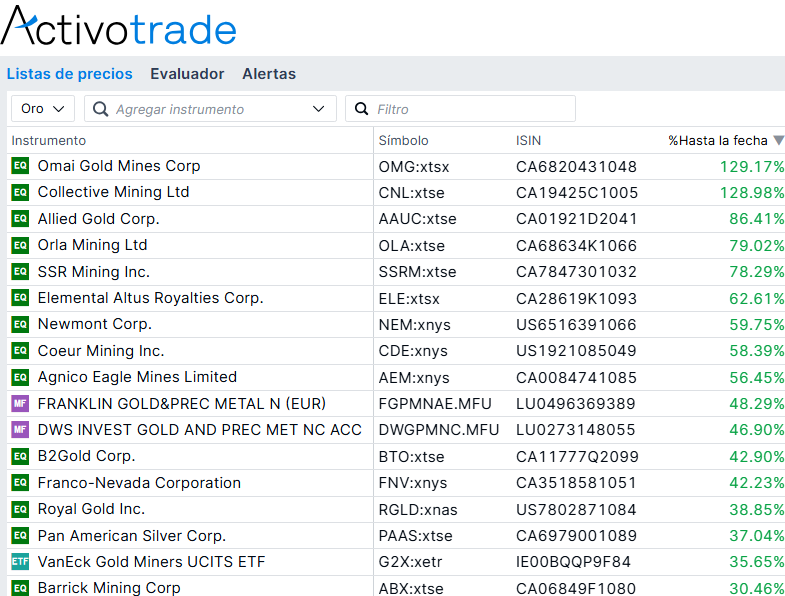Click the ETF icon beside VanEck Gold Miners
785x596 pixels.
[x=20, y=562]
